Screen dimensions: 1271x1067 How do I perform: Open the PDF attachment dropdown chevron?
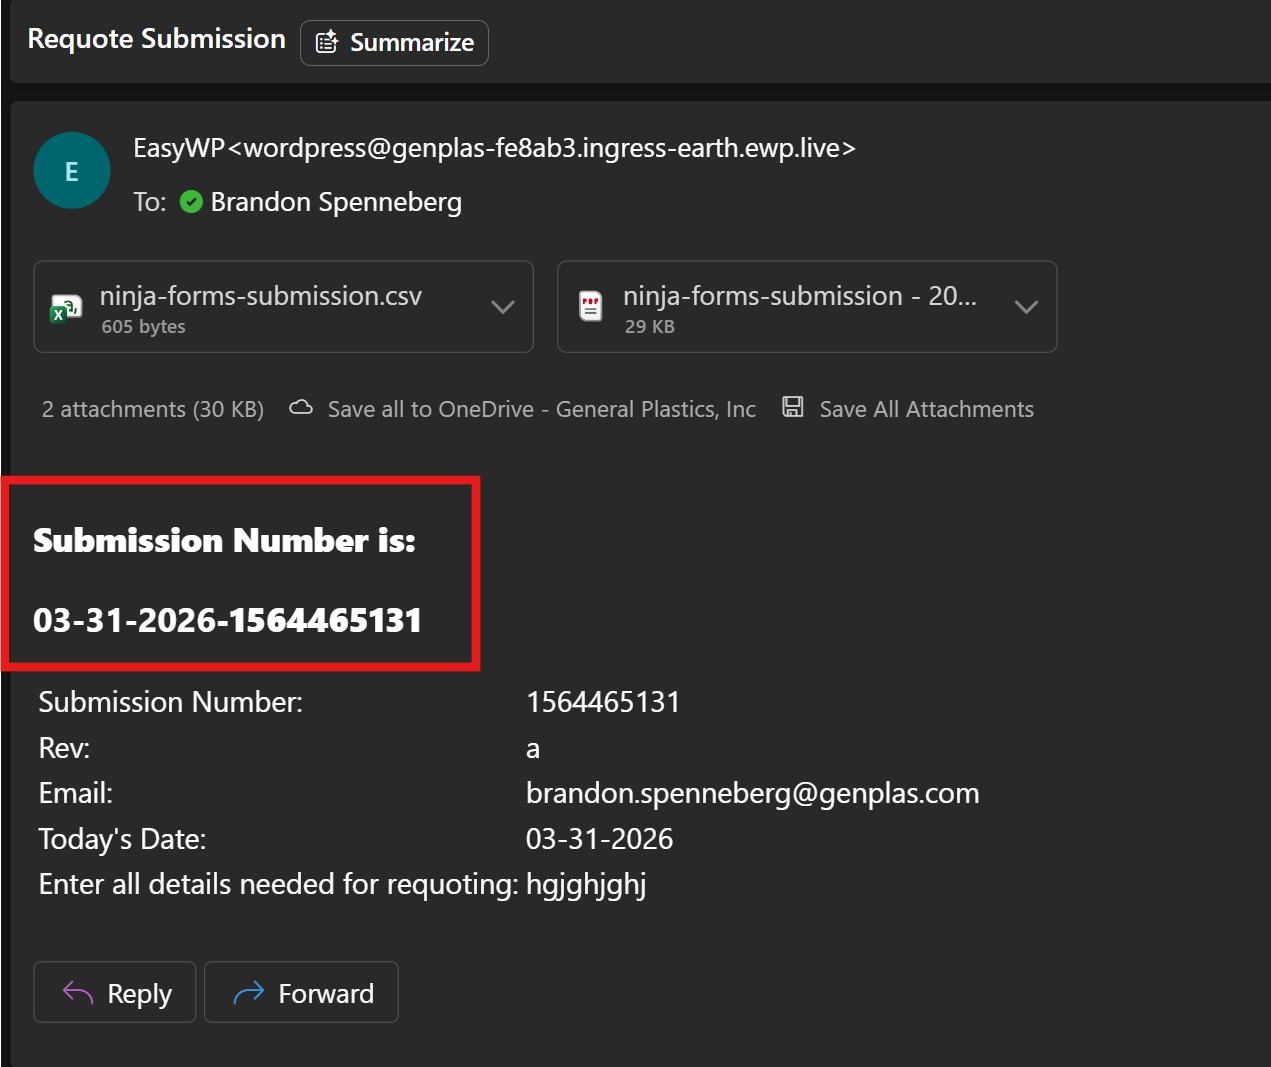pyautogui.click(x=1026, y=307)
